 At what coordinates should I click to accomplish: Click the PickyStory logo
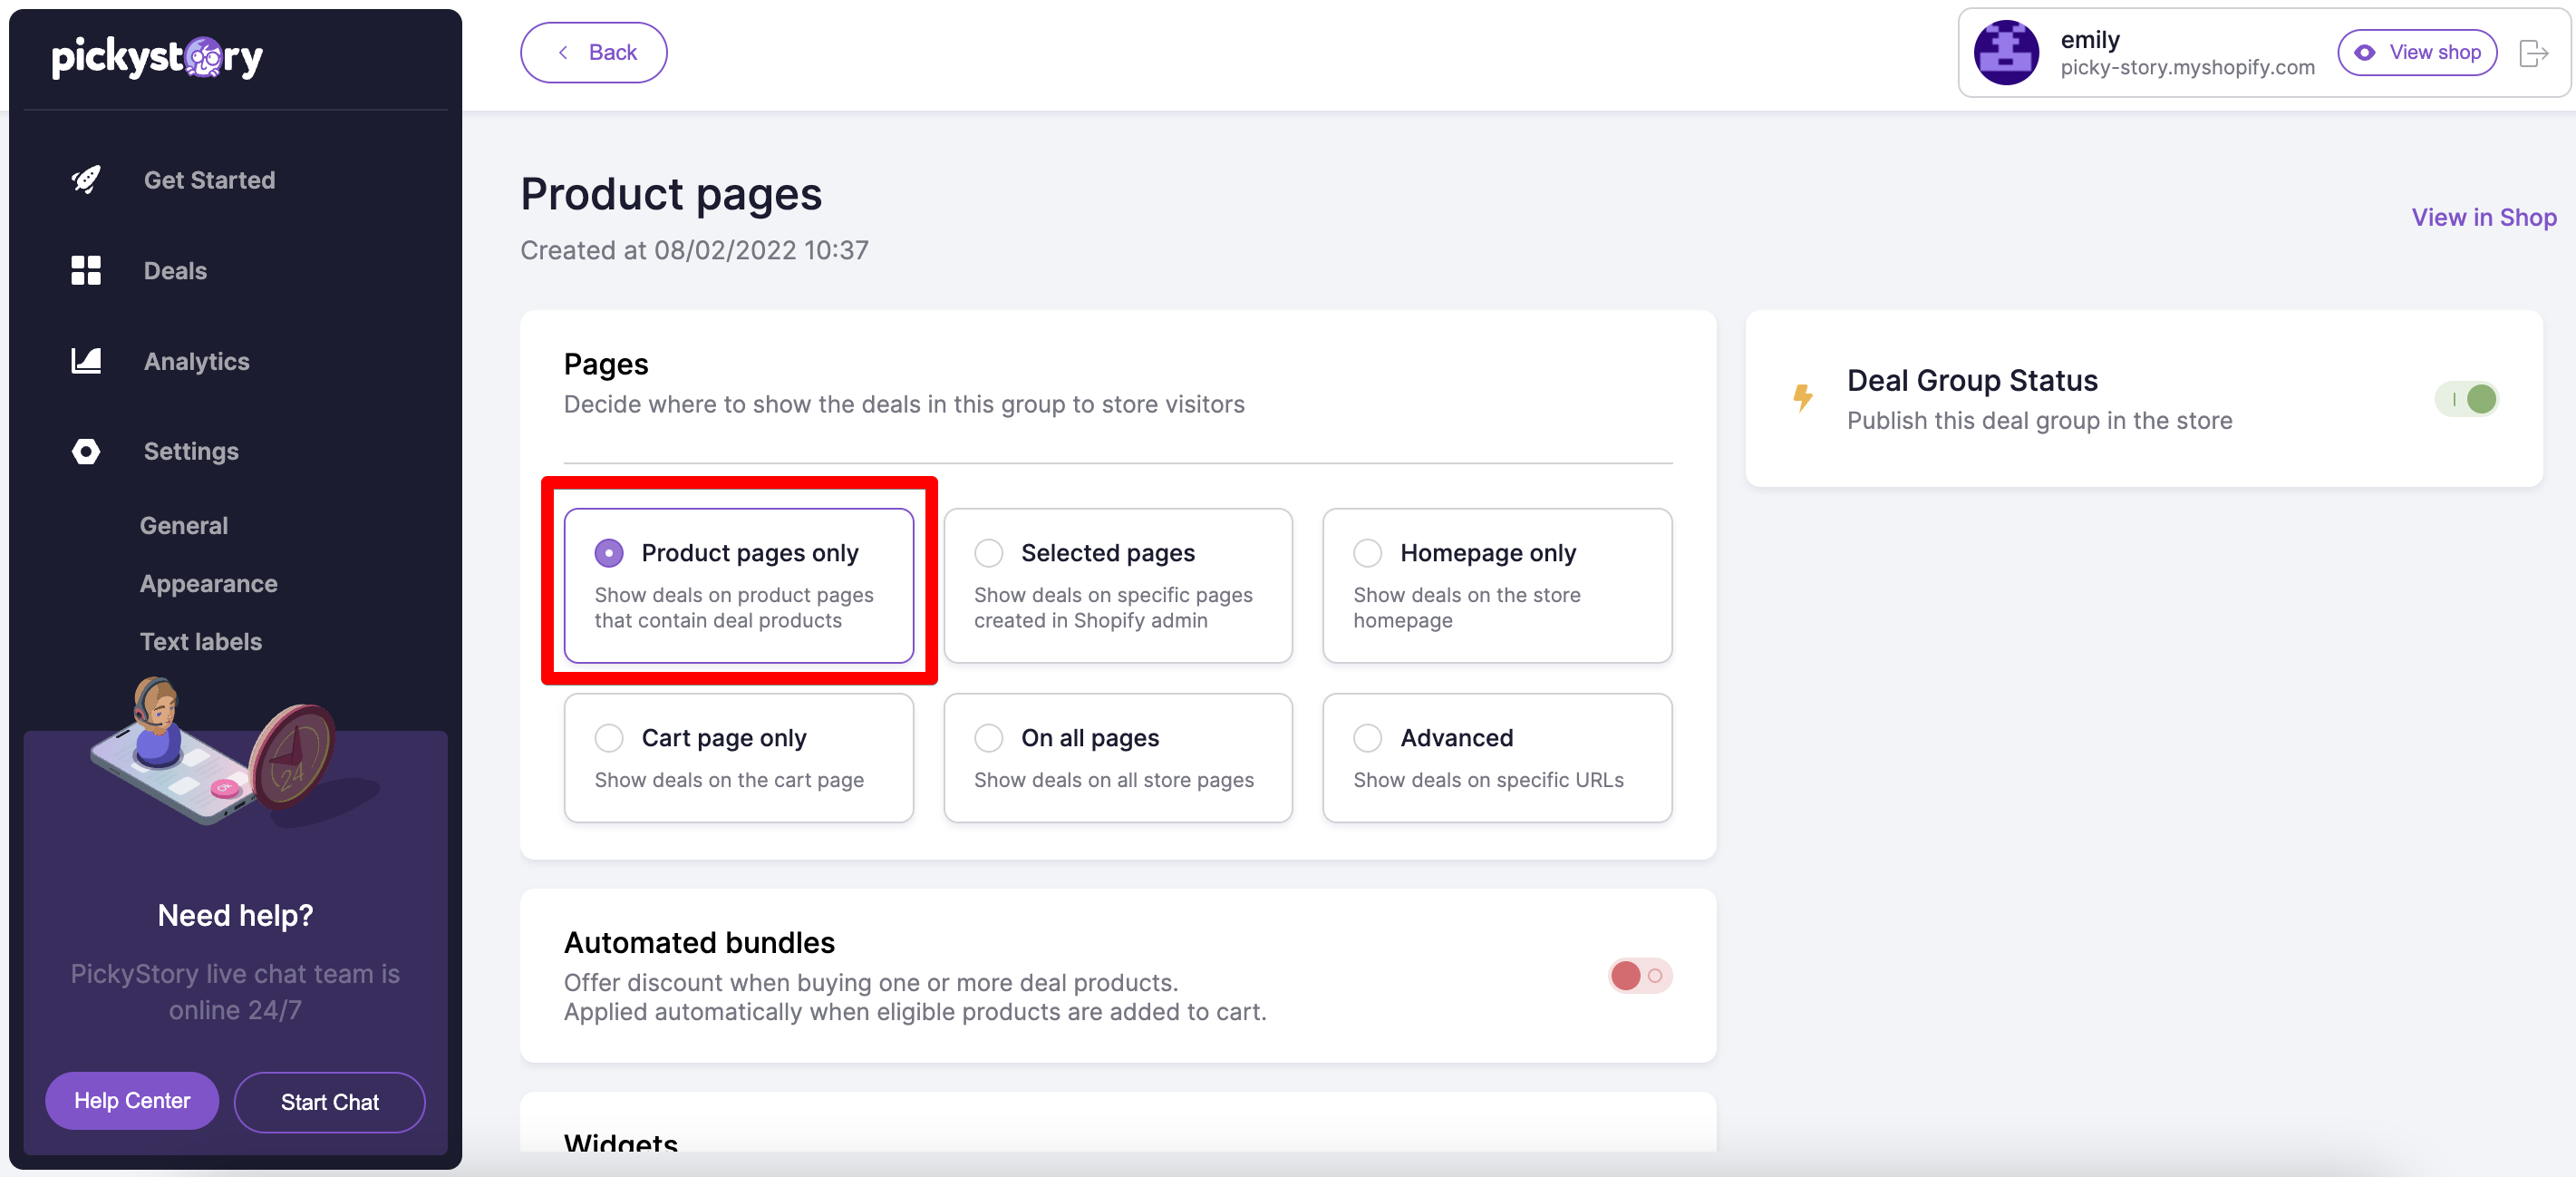(157, 57)
